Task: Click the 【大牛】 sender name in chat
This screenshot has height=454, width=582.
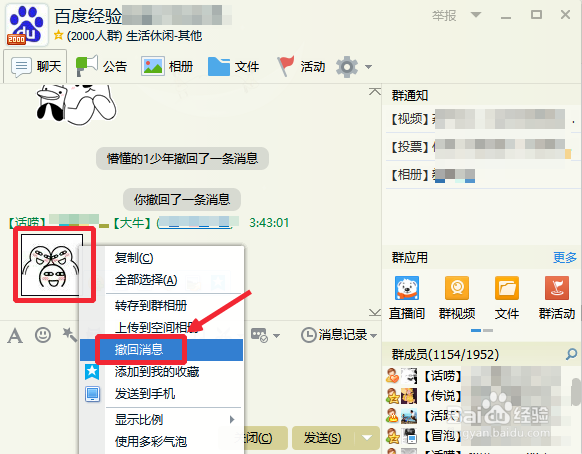Action: pos(131,223)
